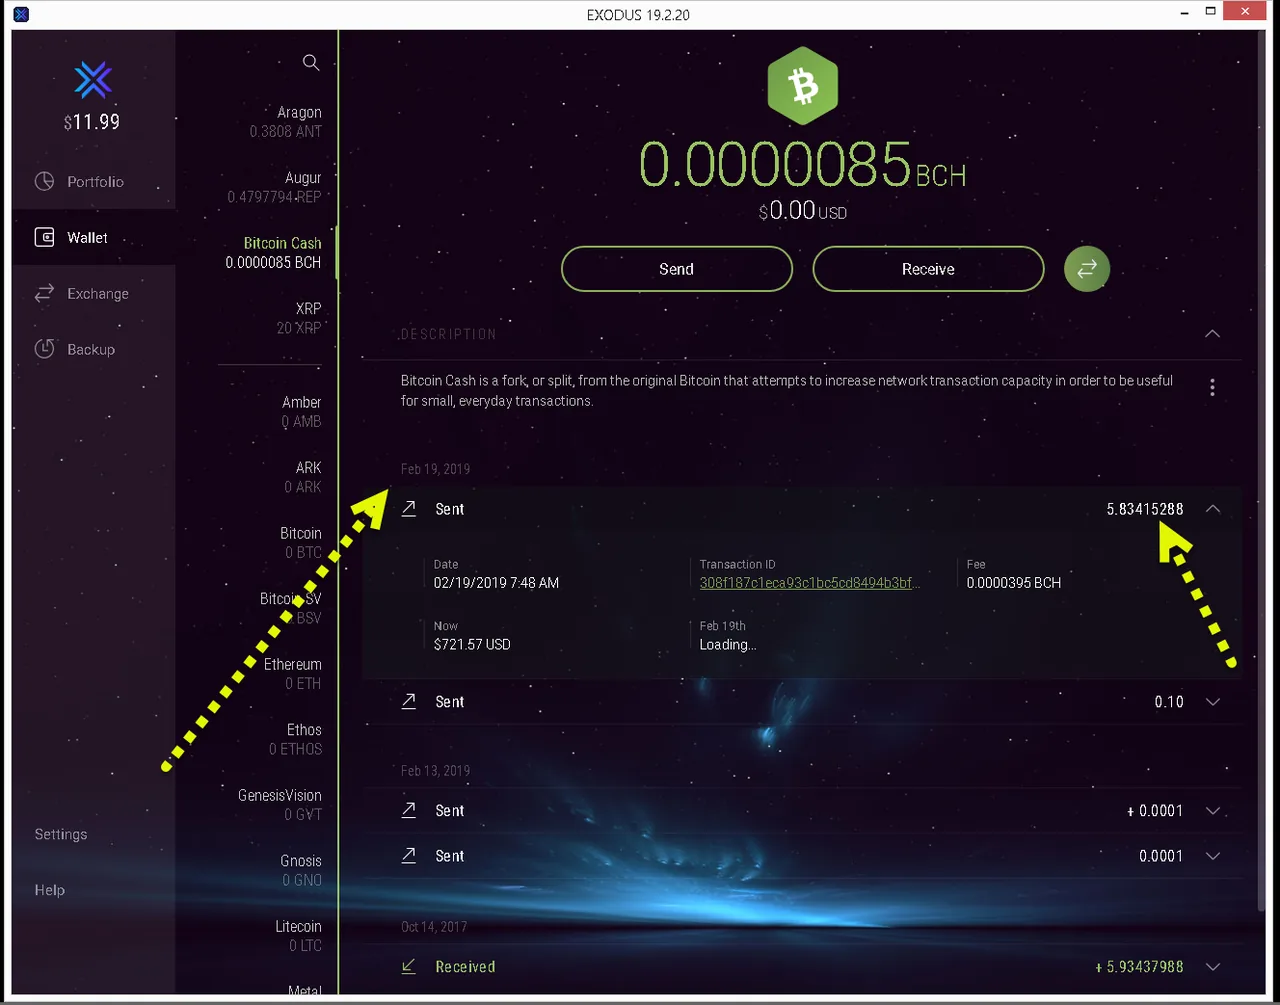Click the 5.83415288 sent amount

click(x=1145, y=509)
